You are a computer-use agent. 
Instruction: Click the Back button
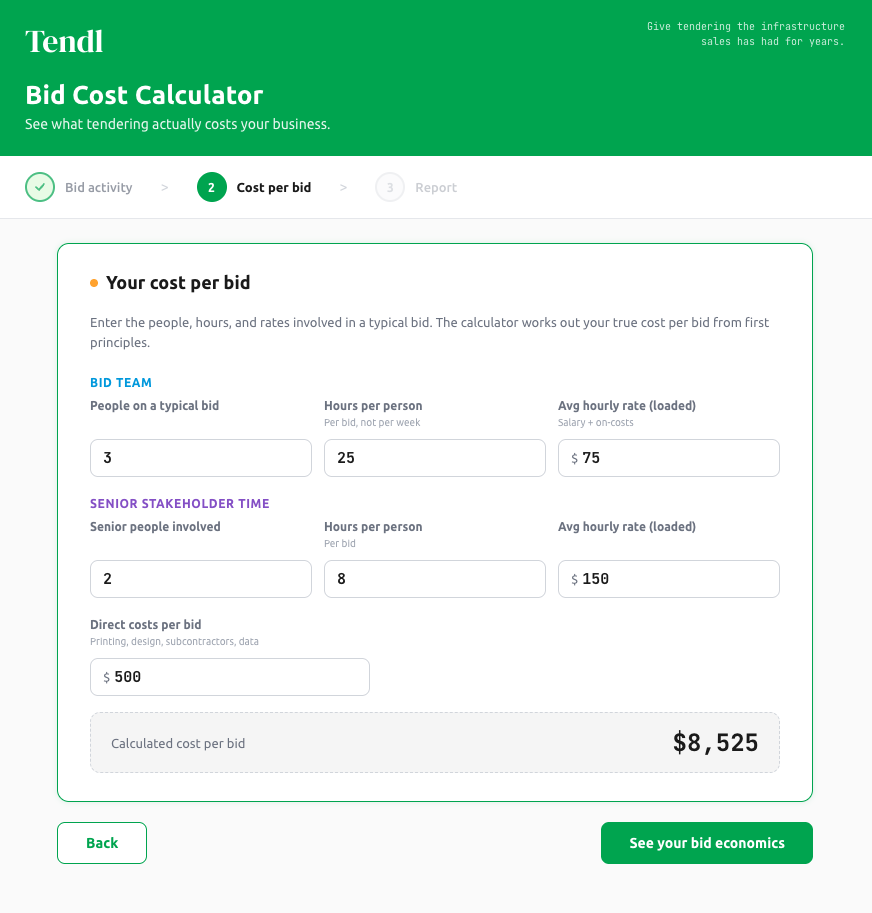pos(101,843)
